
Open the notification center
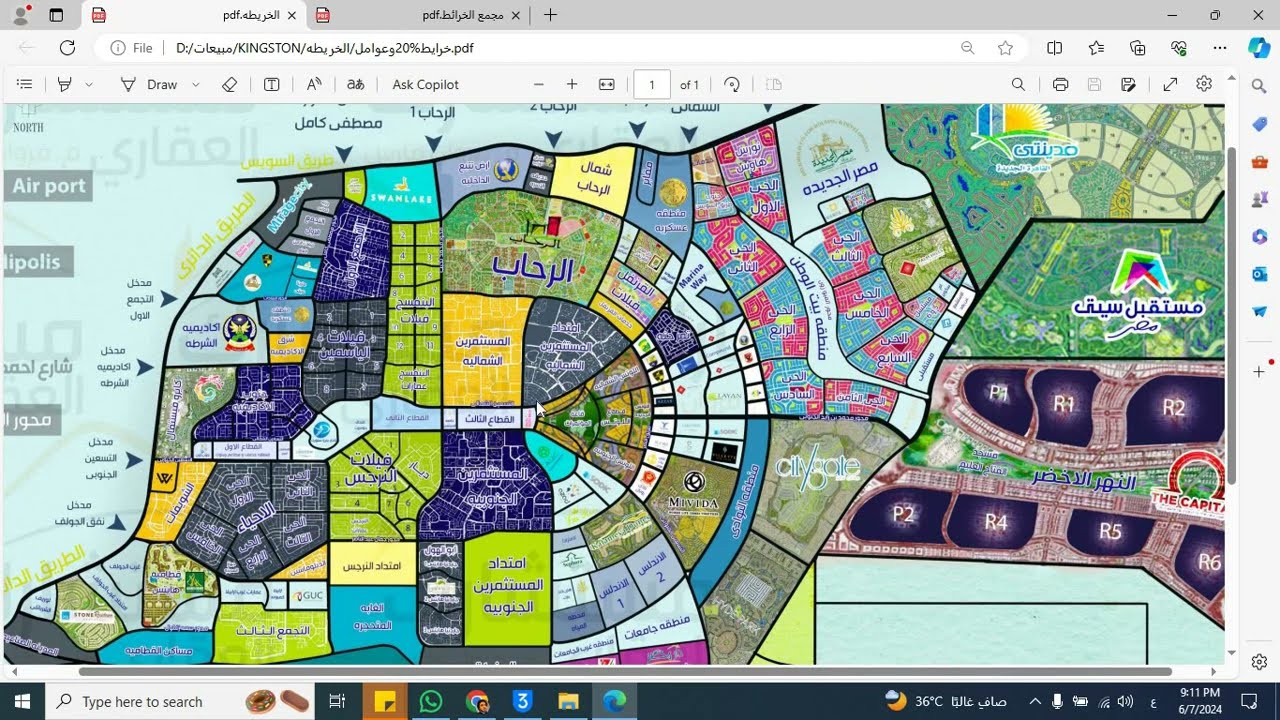pyautogui.click(x=1249, y=701)
